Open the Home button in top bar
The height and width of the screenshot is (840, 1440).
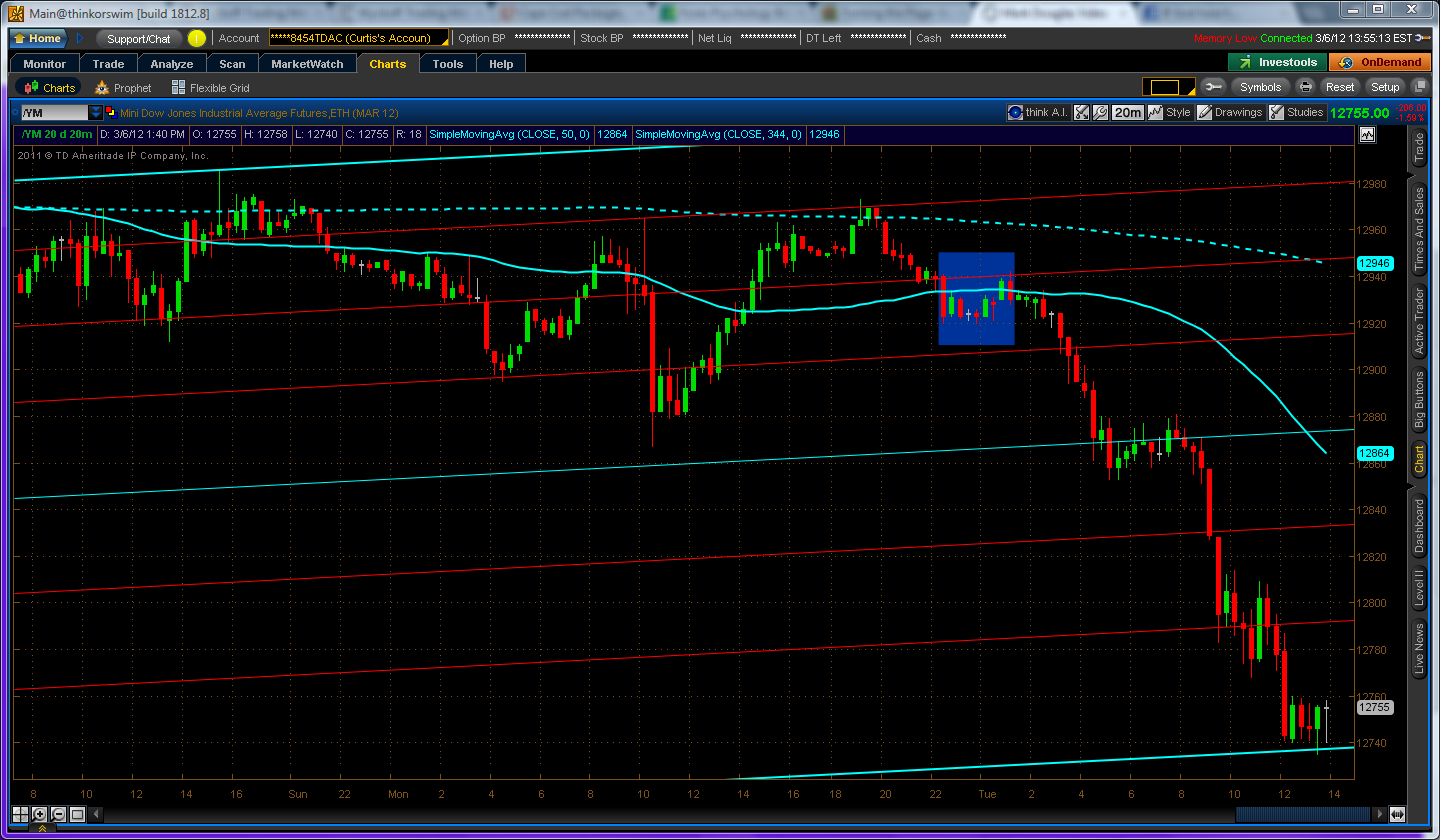(x=38, y=38)
